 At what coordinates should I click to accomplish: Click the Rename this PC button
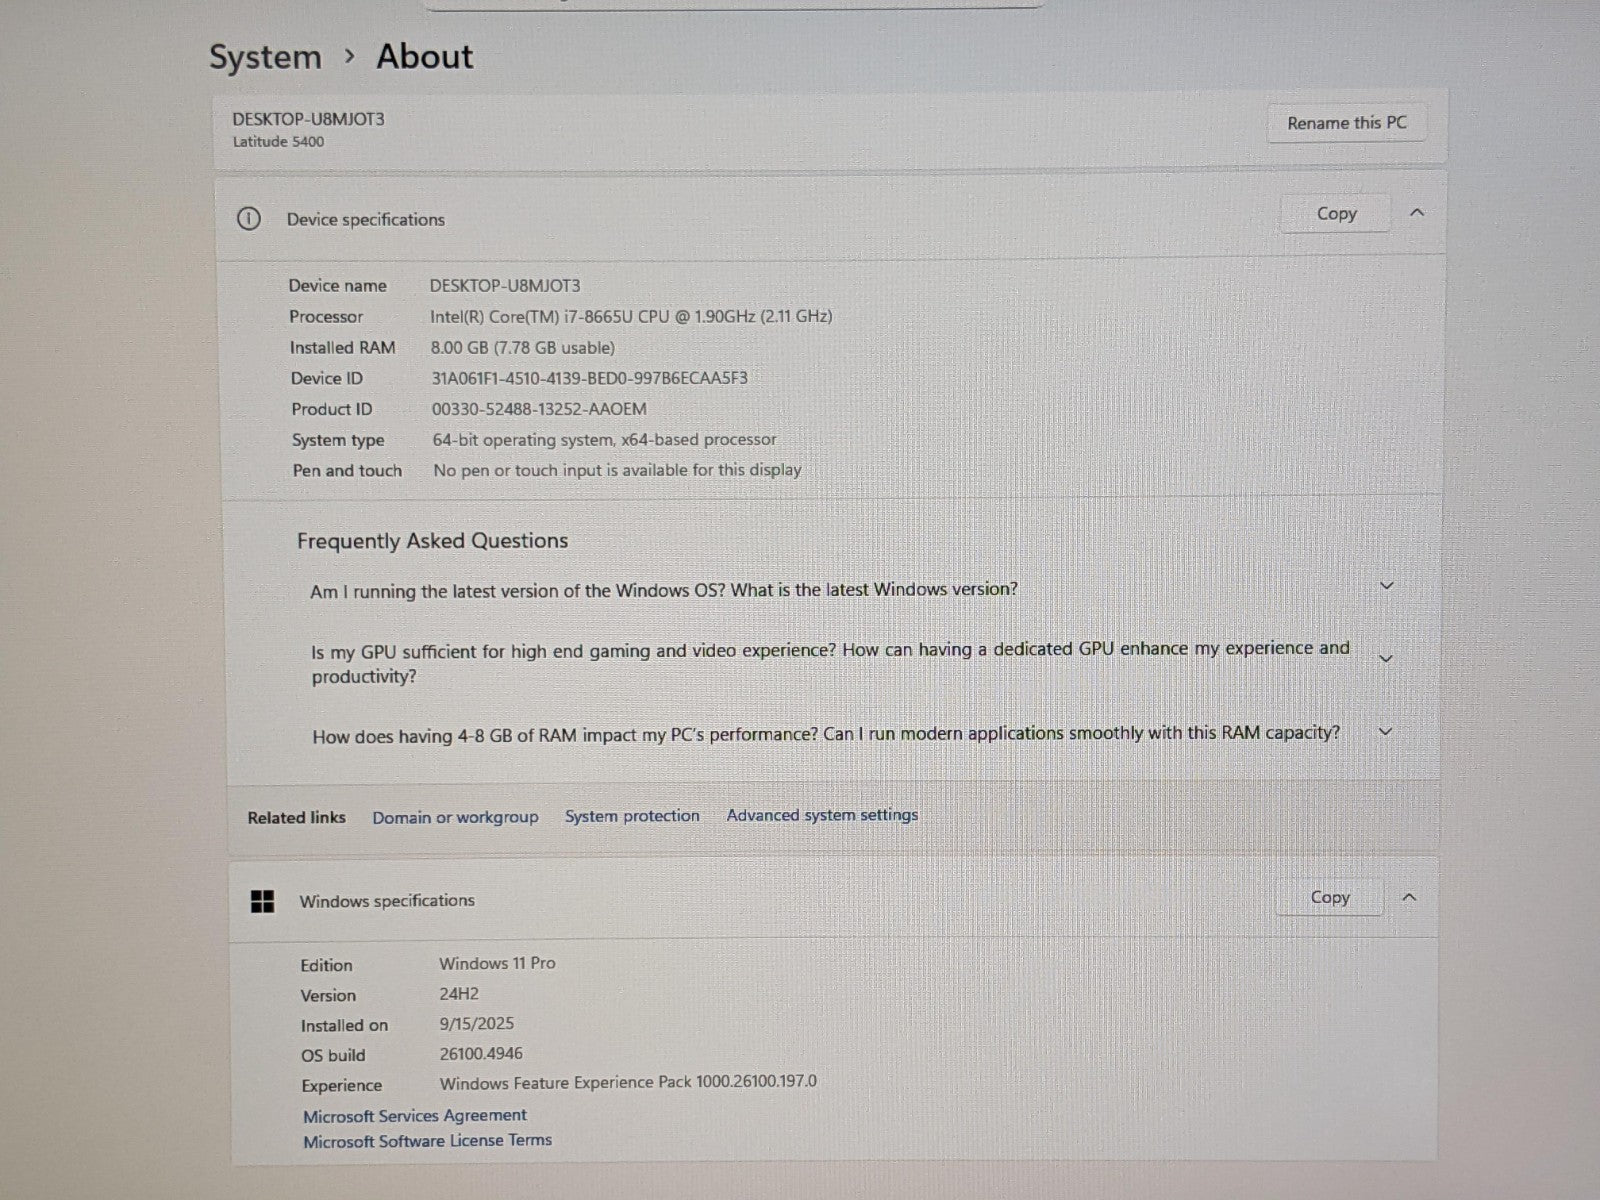coord(1346,123)
